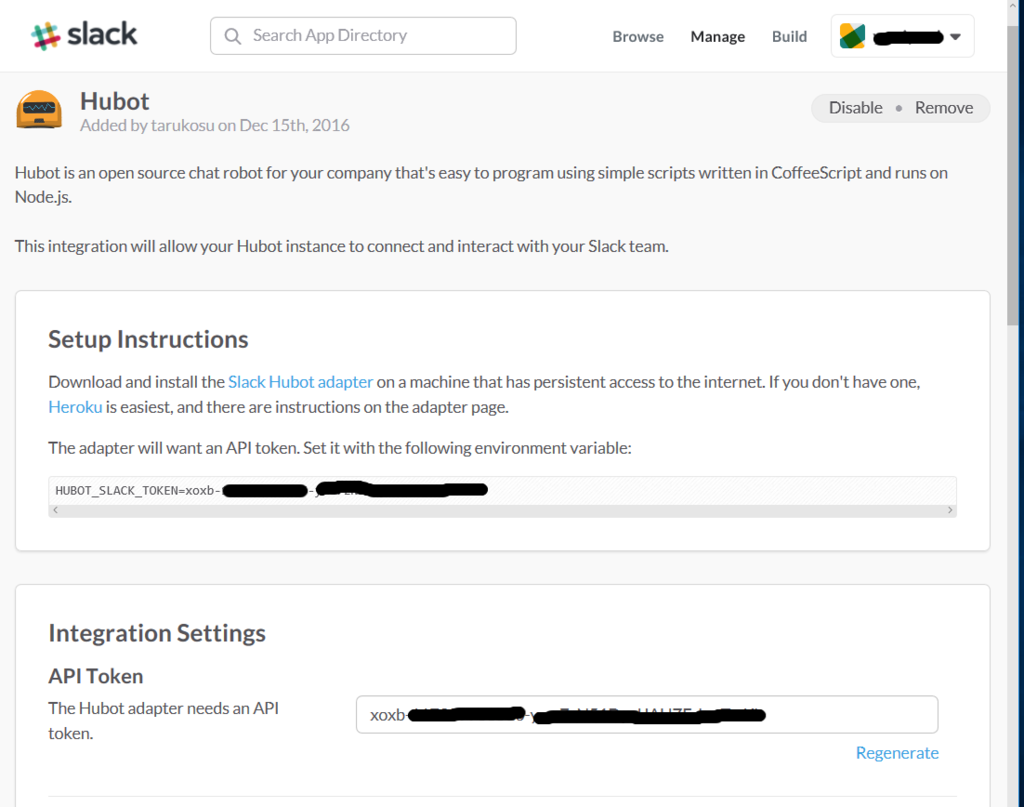Click the right arrow of token scrollbar
Image resolution: width=1024 pixels, height=807 pixels.
pos(950,510)
